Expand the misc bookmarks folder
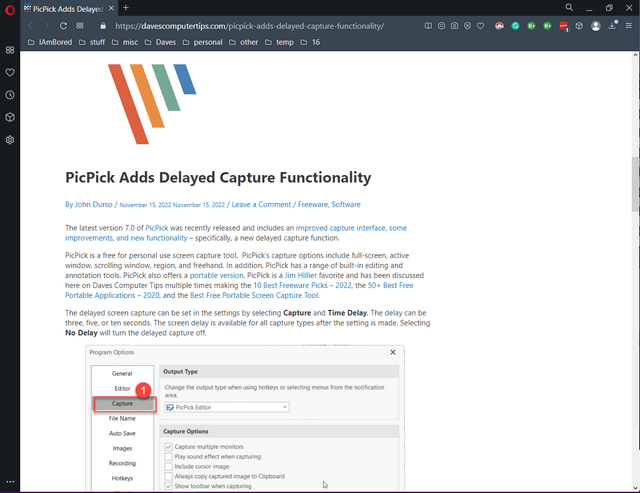 coord(125,42)
